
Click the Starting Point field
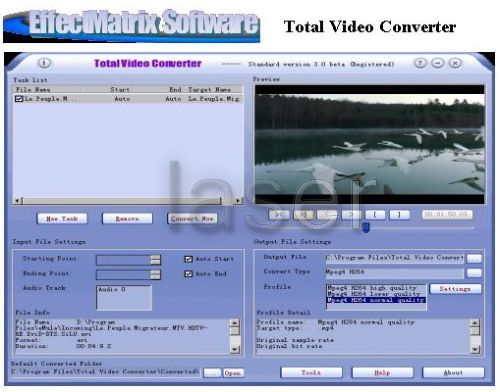(x=123, y=260)
